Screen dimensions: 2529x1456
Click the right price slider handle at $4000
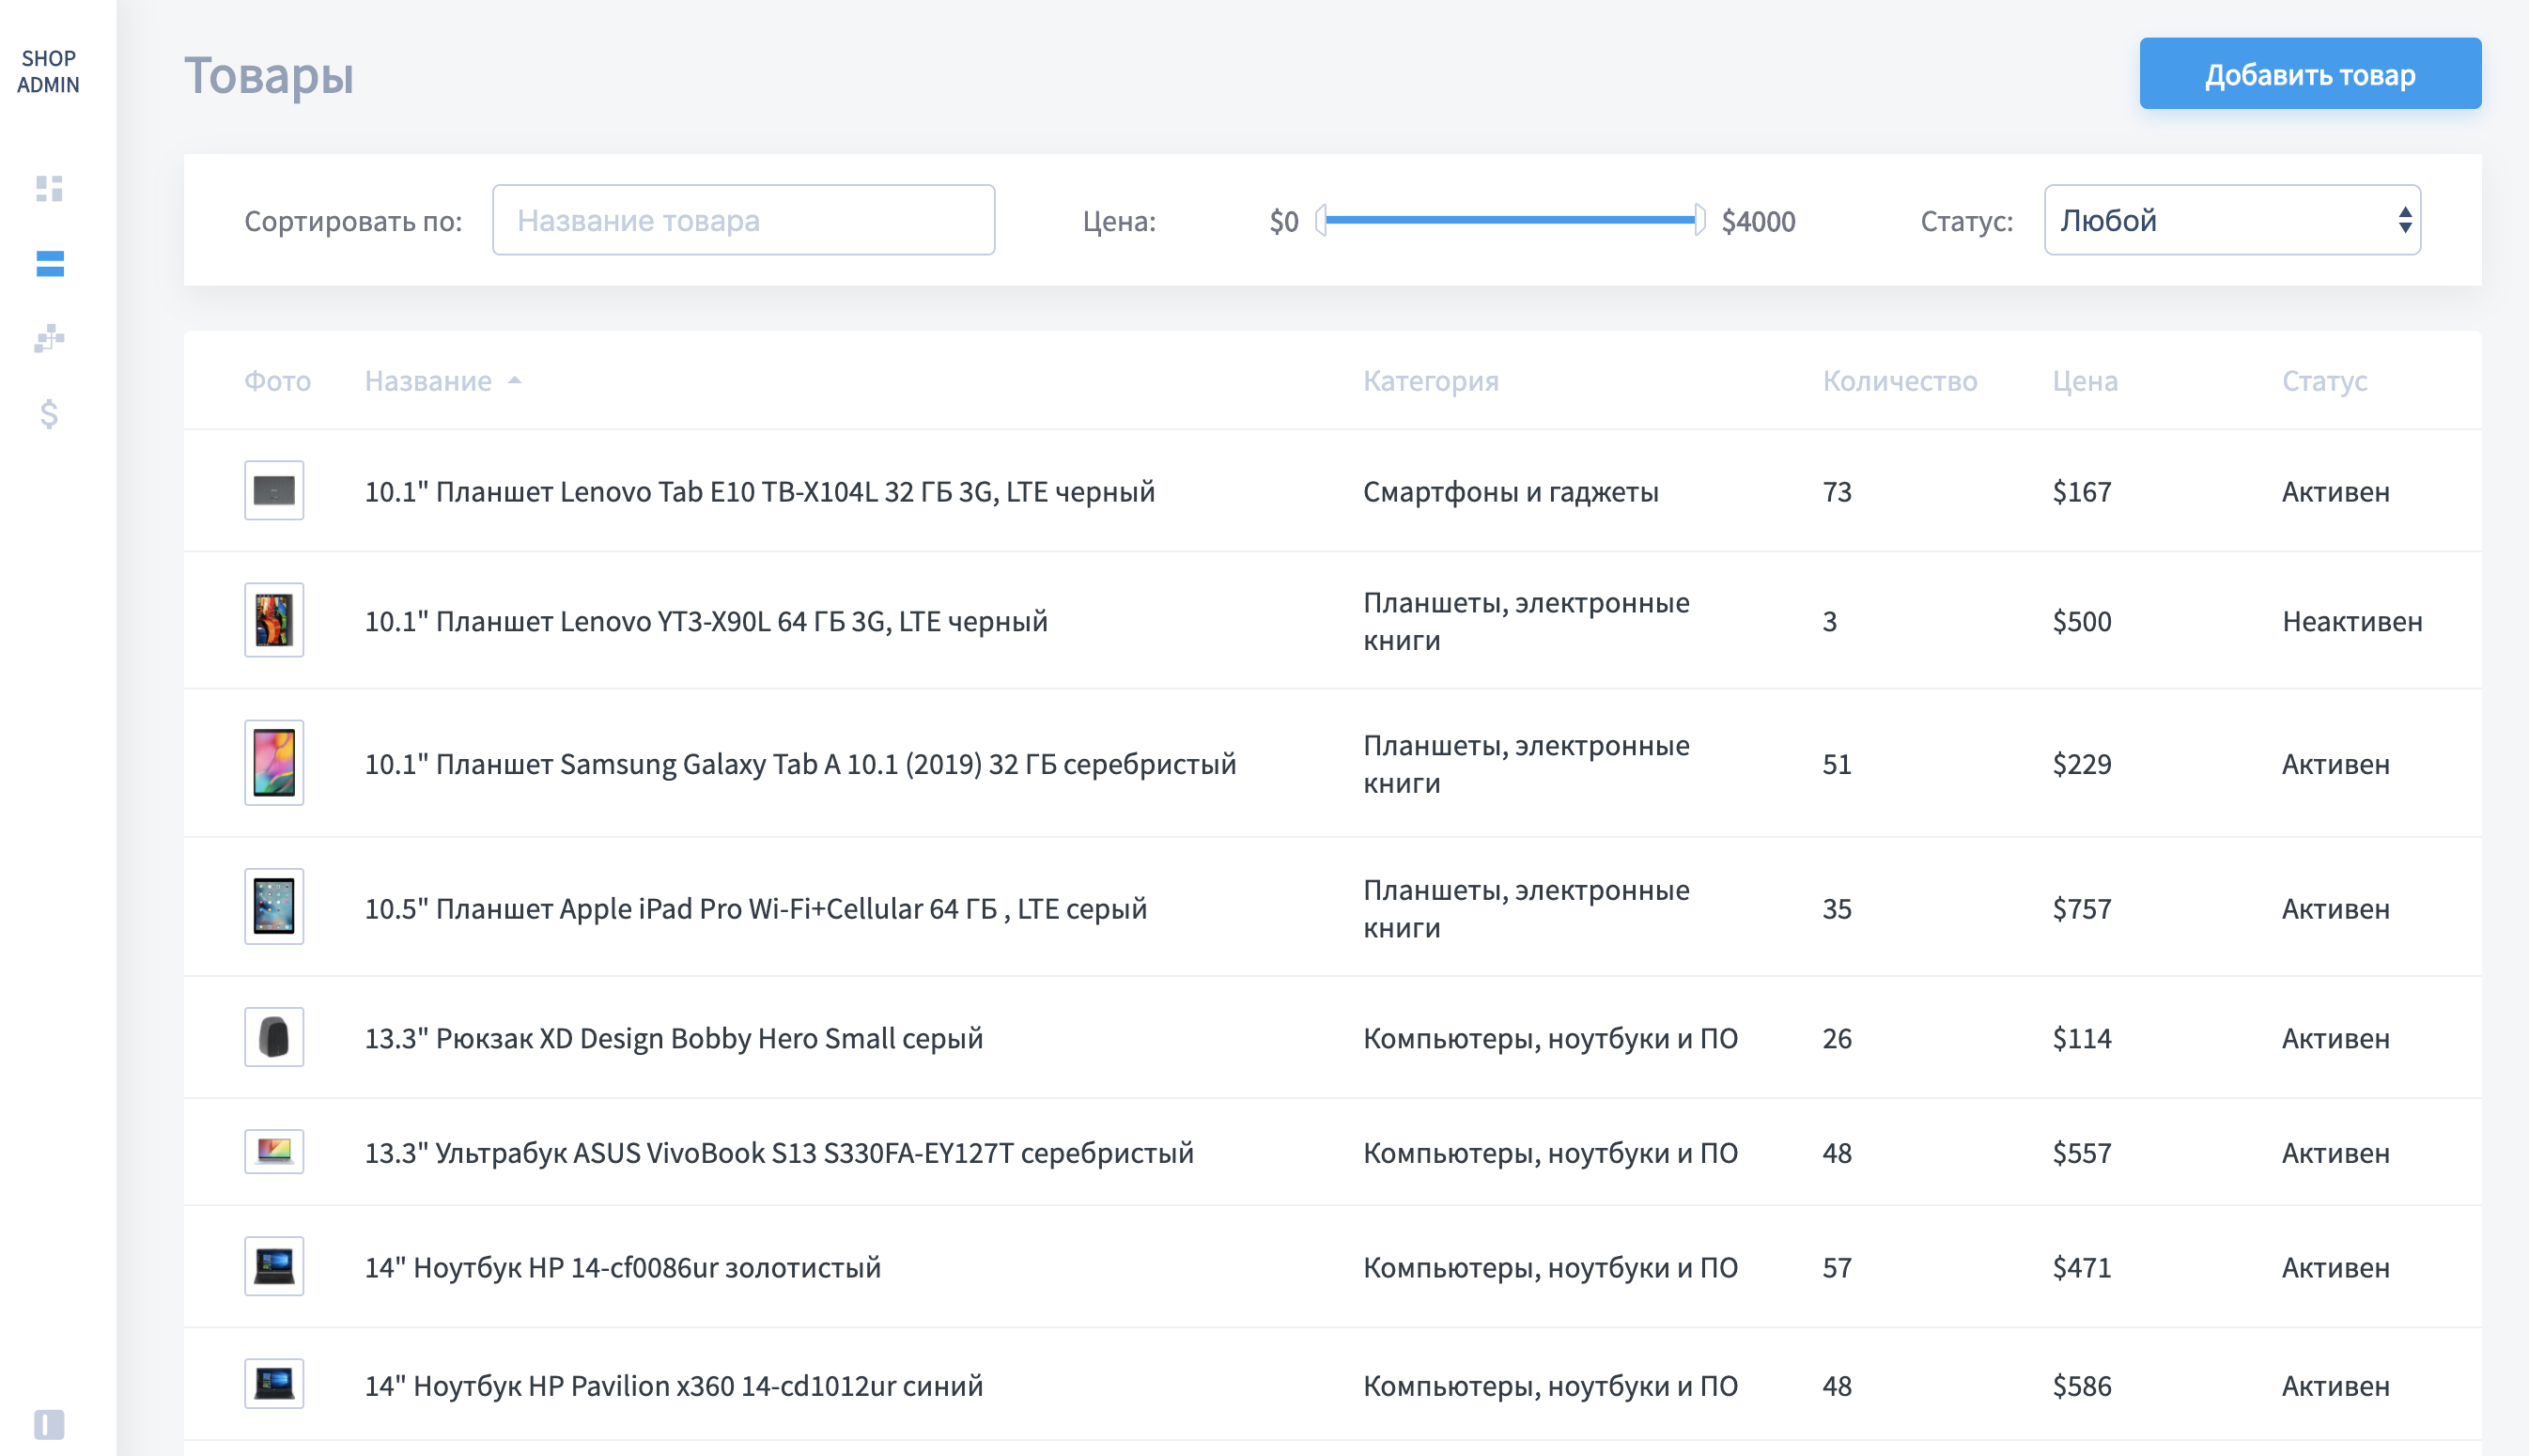pos(1699,220)
